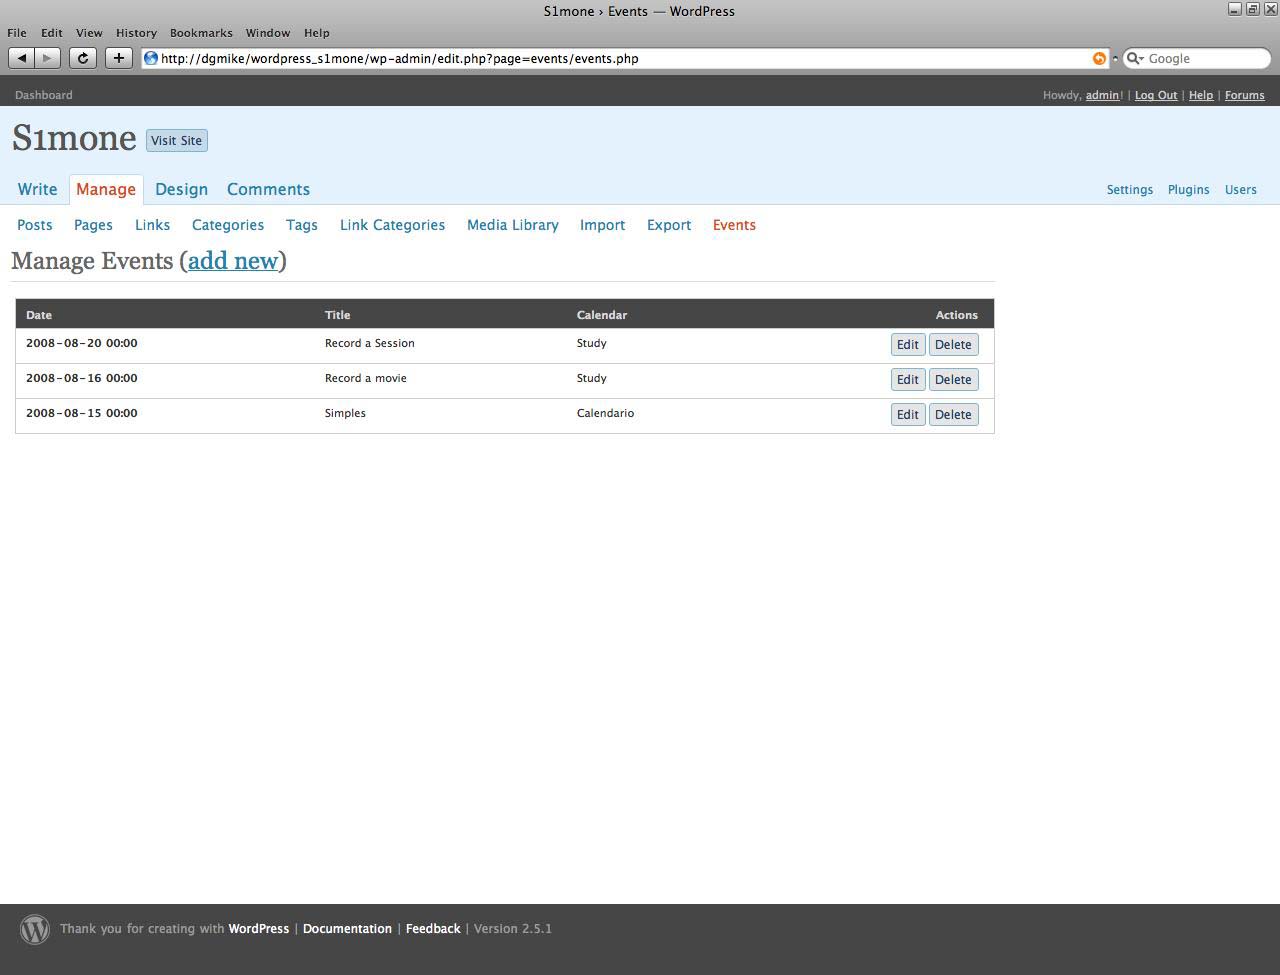Select the Manage tab

(x=106, y=189)
